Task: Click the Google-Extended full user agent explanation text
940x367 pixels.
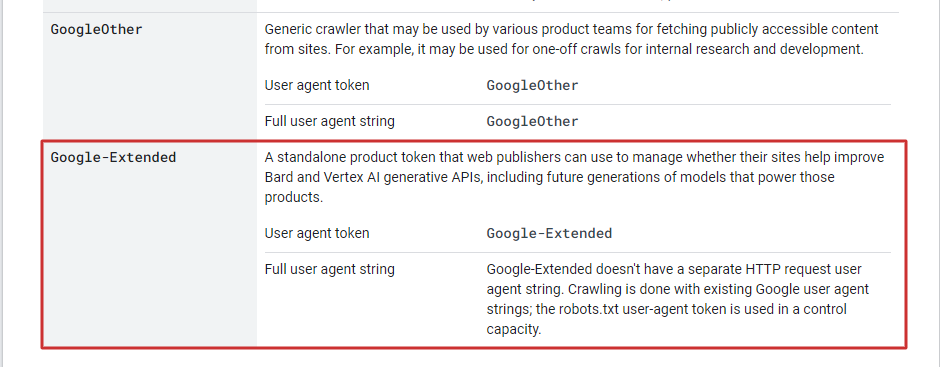Action: coord(677,299)
